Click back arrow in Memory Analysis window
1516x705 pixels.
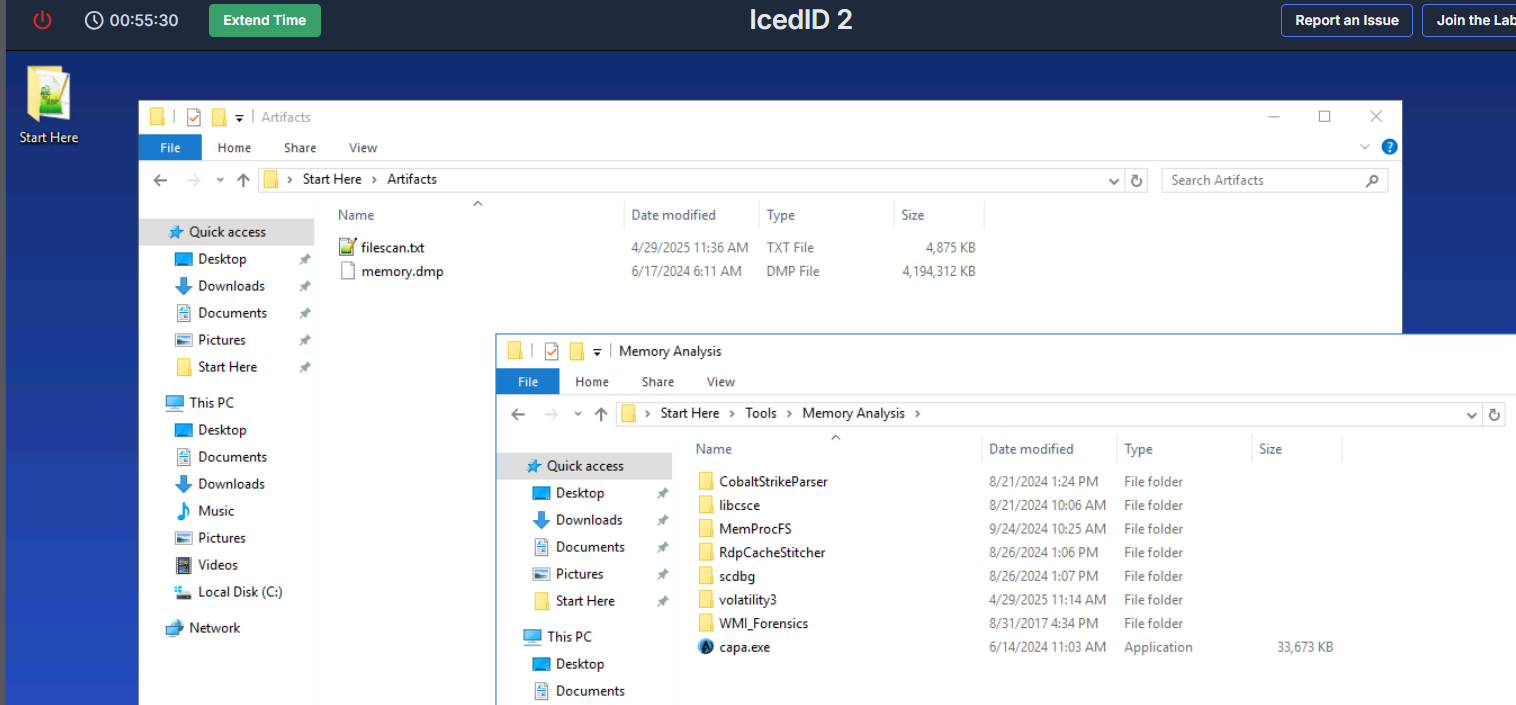518,414
